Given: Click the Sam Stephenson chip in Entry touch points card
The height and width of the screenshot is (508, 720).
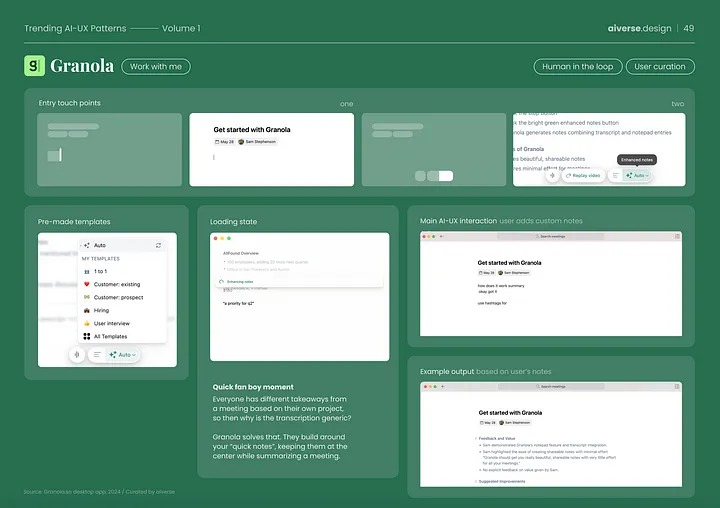Looking at the screenshot, I should point(257,142).
